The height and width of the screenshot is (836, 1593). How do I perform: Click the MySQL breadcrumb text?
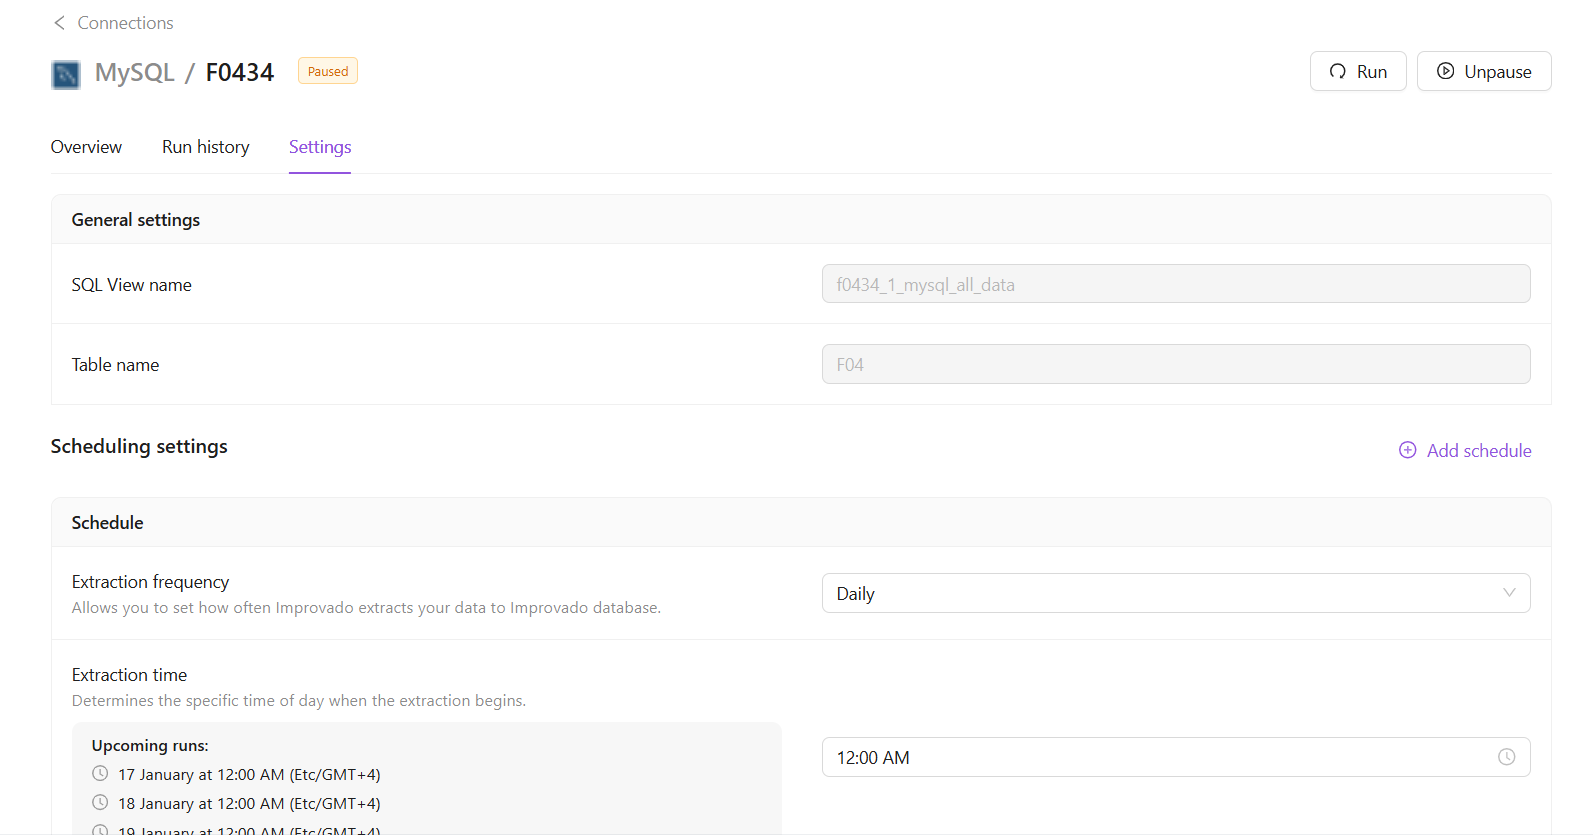(134, 73)
